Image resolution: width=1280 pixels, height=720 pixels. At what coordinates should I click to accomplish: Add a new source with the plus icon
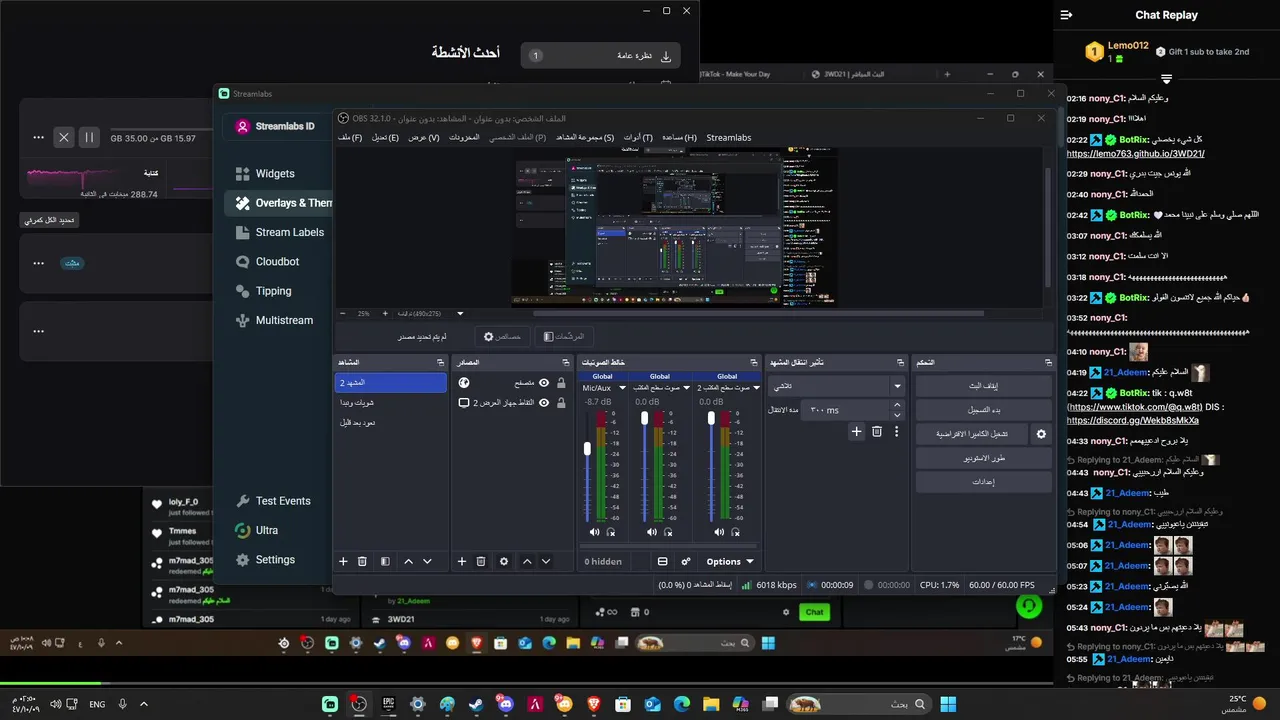click(x=462, y=562)
